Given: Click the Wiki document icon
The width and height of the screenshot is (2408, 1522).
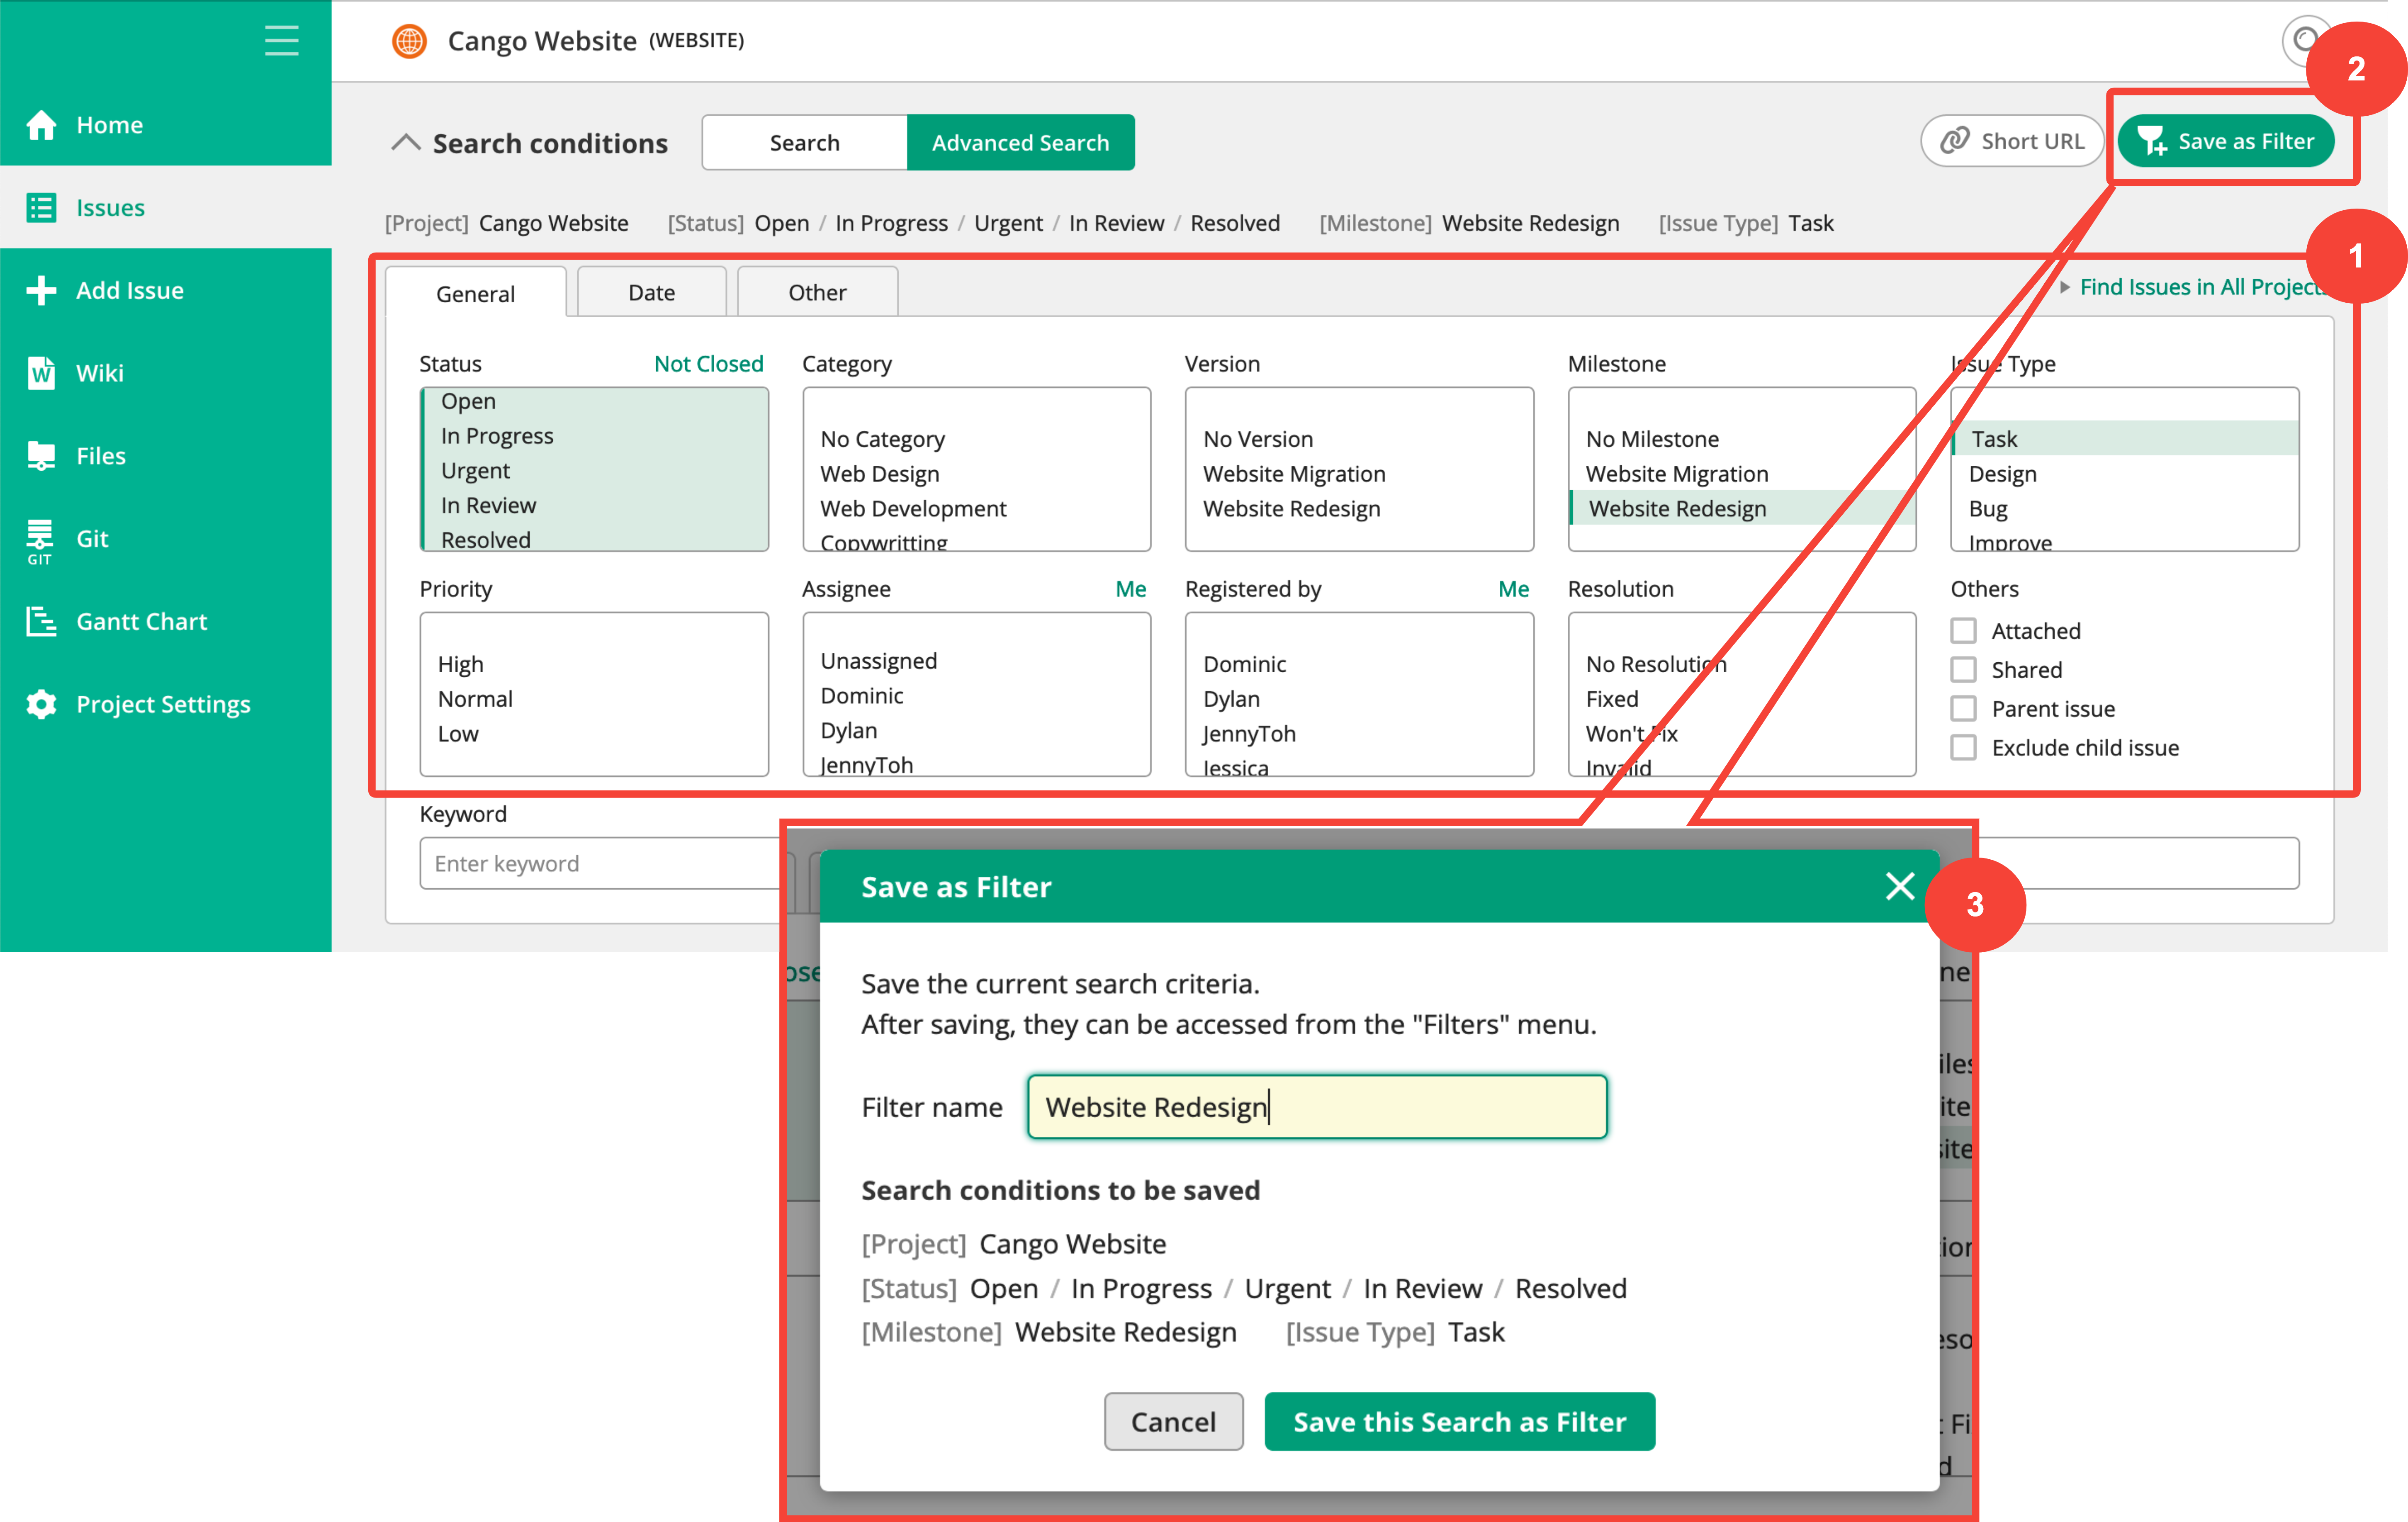Looking at the screenshot, I should pyautogui.click(x=41, y=373).
